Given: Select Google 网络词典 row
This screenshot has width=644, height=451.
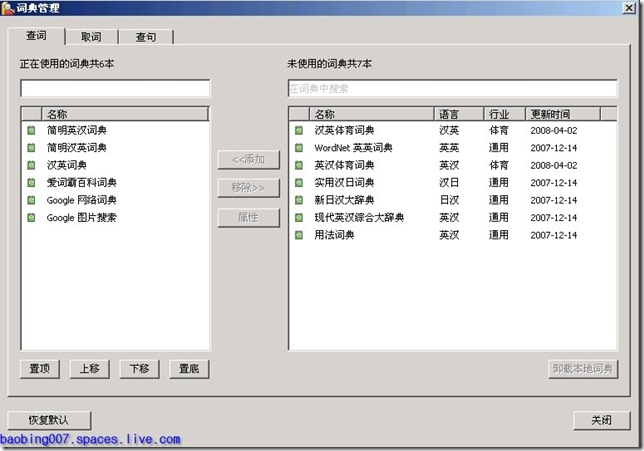Looking at the screenshot, I should pyautogui.click(x=115, y=200).
